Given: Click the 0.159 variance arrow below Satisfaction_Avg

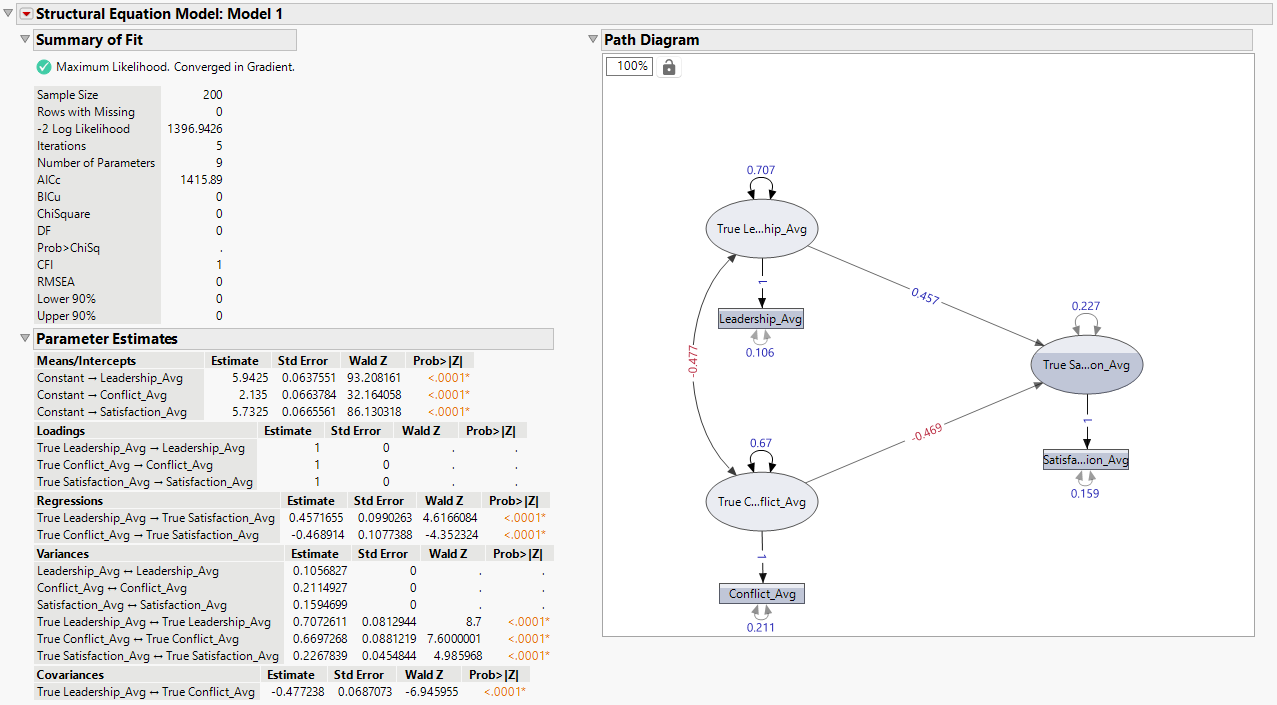Looking at the screenshot, I should [x=1086, y=479].
